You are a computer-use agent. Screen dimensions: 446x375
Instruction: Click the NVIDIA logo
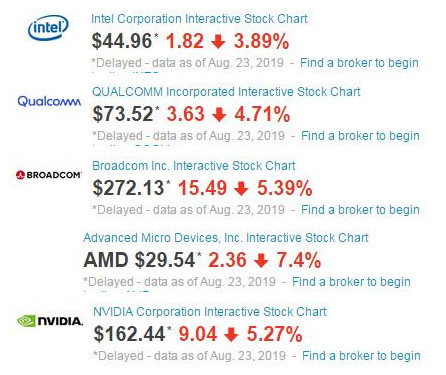(50, 321)
